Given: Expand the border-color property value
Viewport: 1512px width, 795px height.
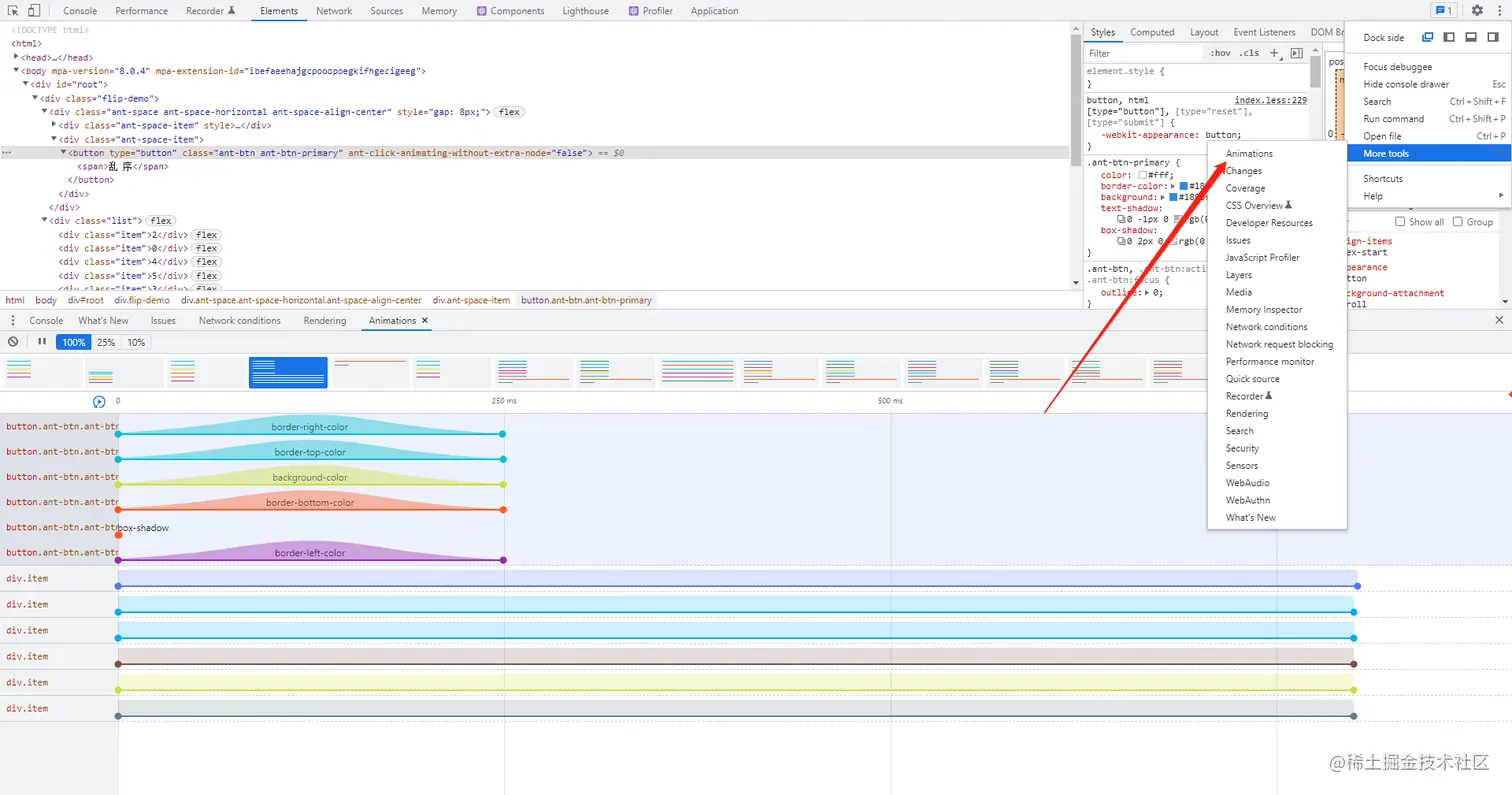Looking at the screenshot, I should (1173, 186).
